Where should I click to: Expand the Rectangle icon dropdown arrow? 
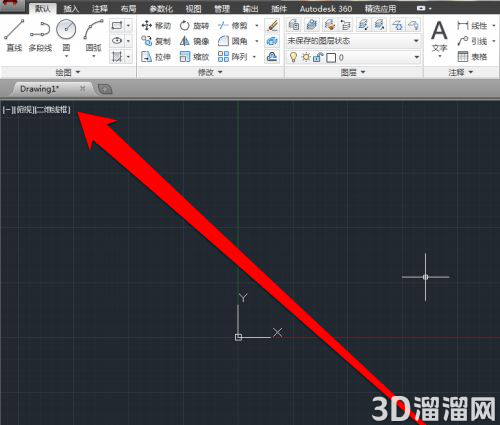pyautogui.click(x=128, y=25)
